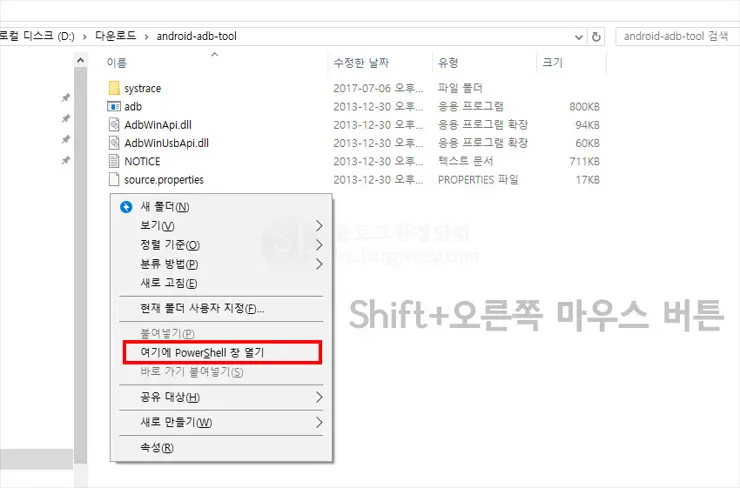740x488 pixels.
Task: Expand the 분류 방법(P) submenu arrow
Action: pyautogui.click(x=319, y=264)
